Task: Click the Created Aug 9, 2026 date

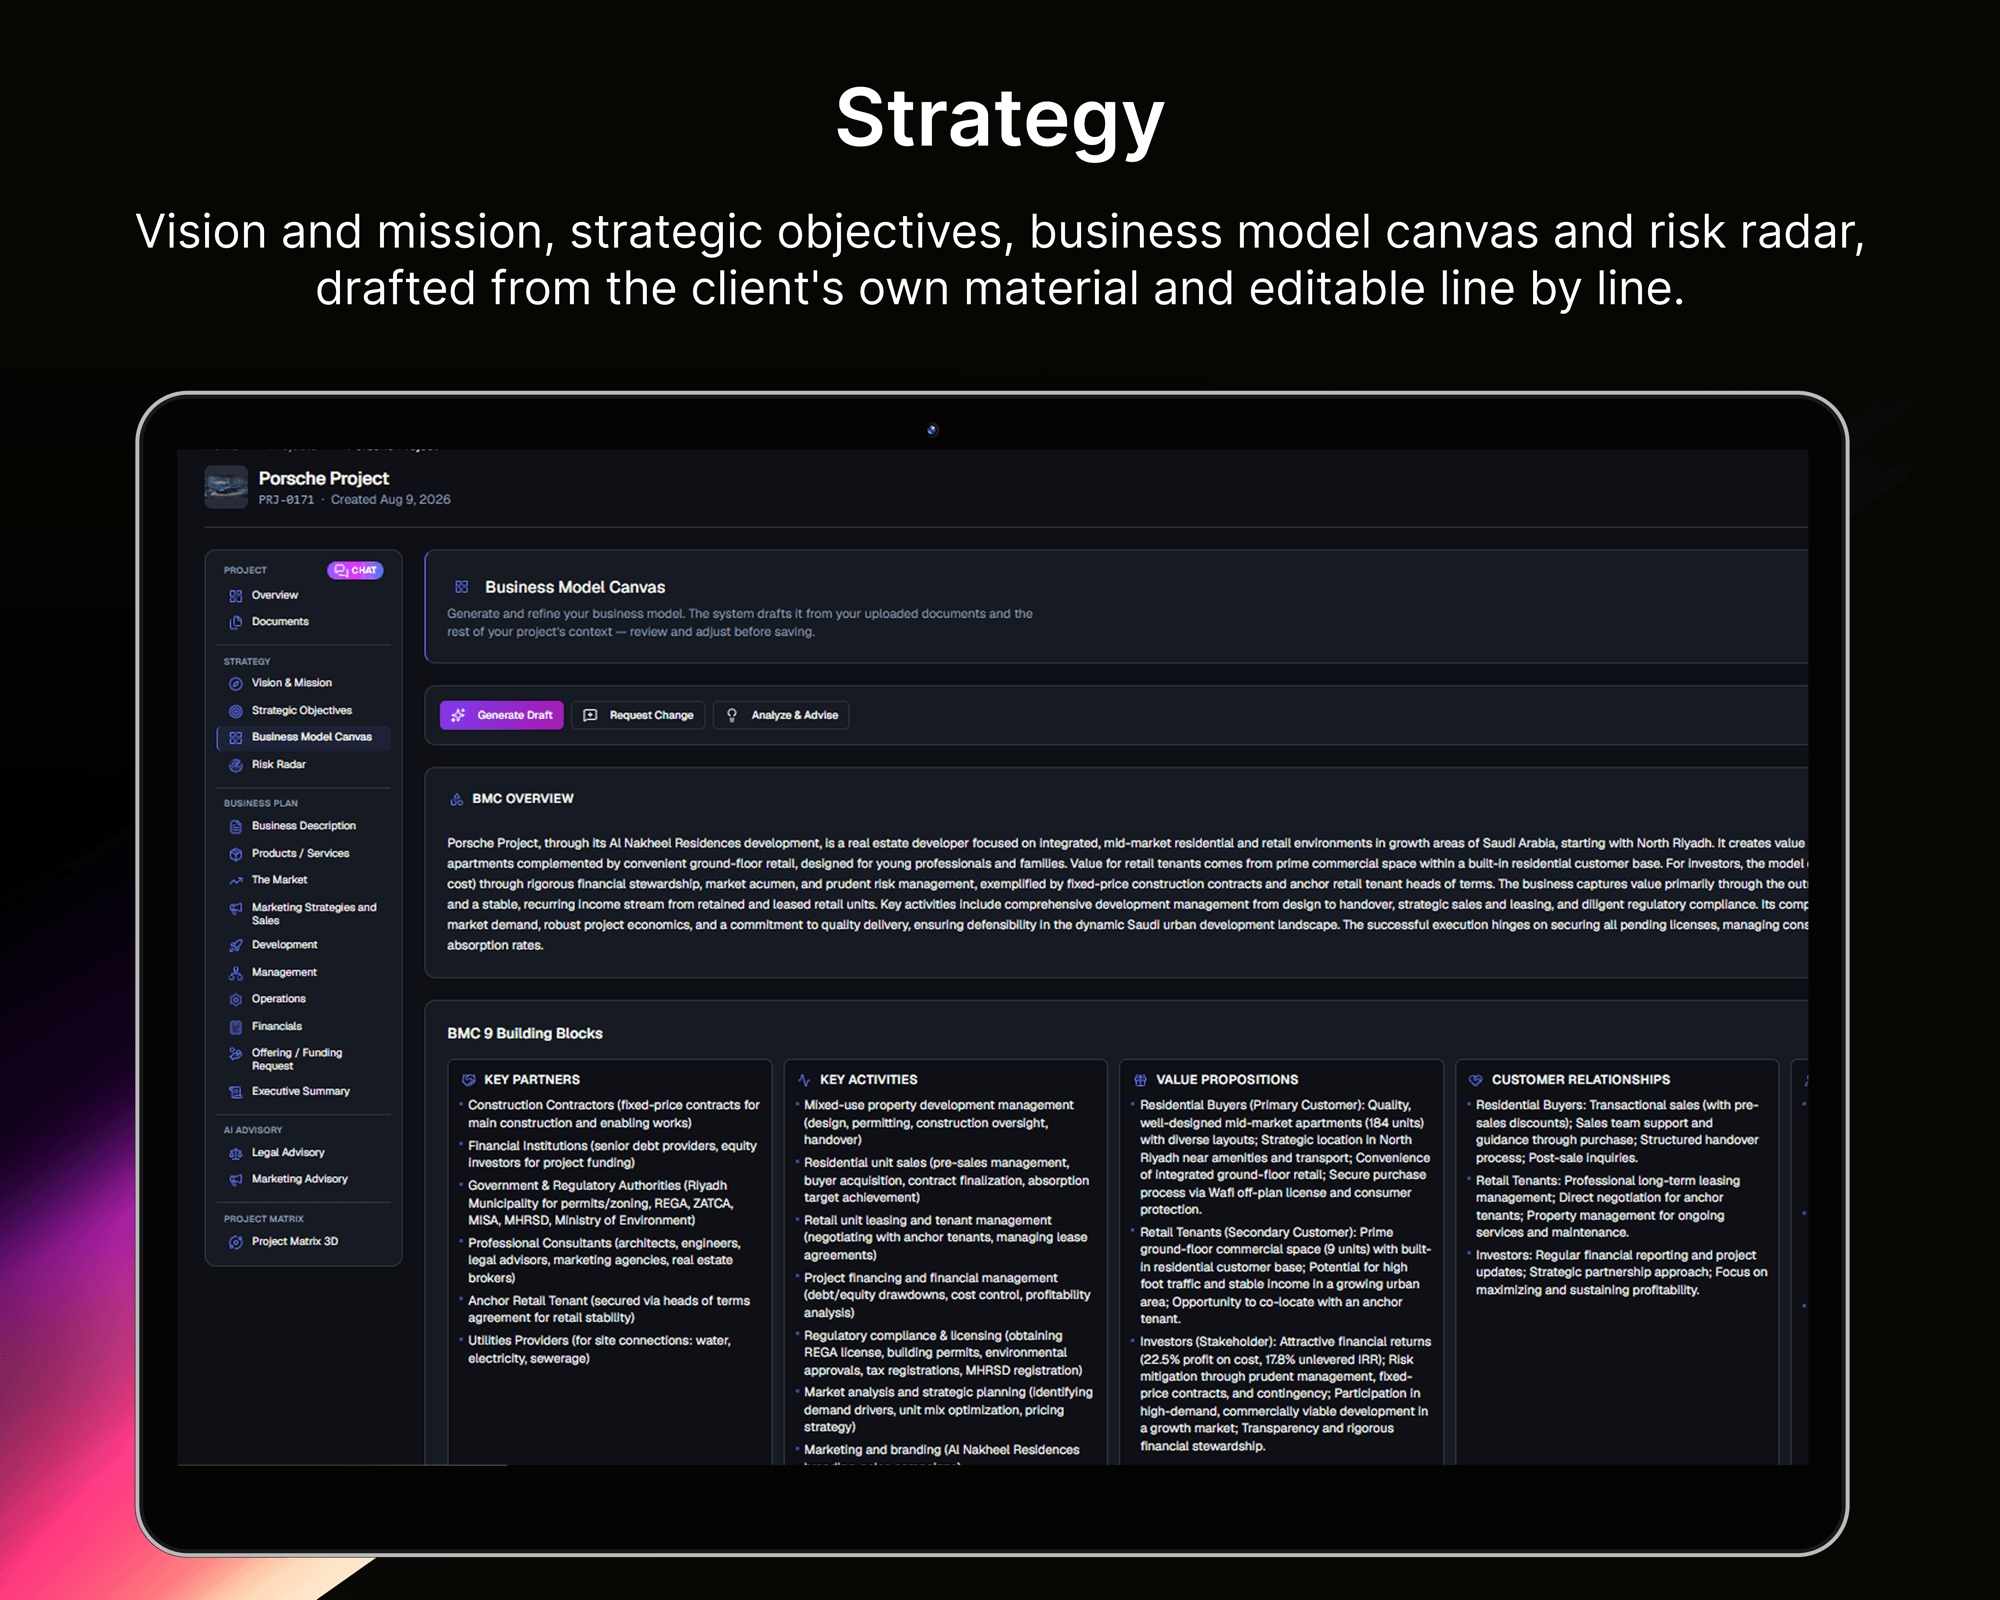Action: 391,500
